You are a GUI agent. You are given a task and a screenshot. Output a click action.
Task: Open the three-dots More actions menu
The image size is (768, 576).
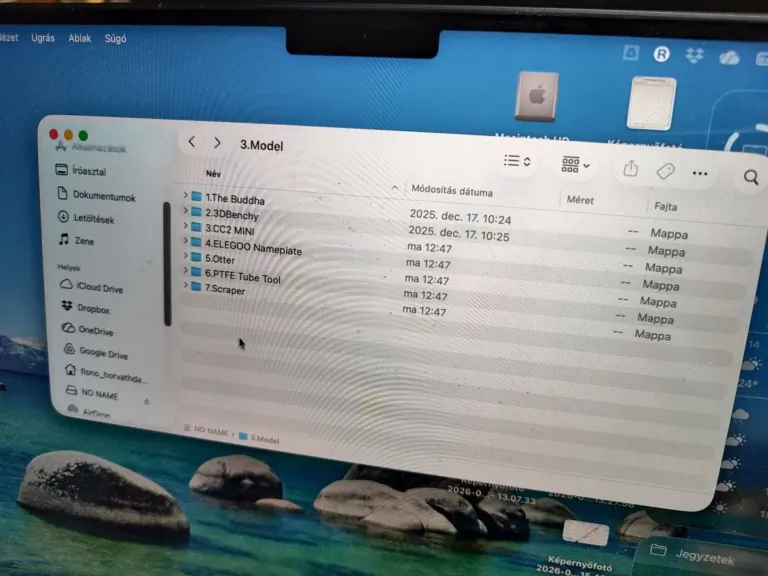(700, 173)
